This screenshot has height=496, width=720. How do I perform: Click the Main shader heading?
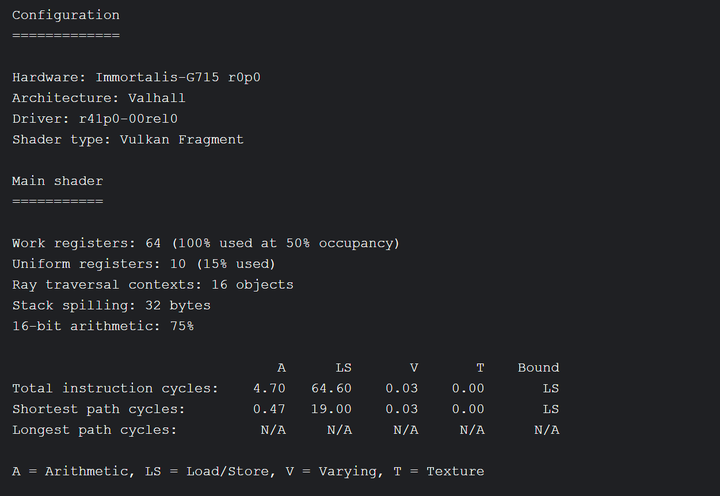coord(57,181)
